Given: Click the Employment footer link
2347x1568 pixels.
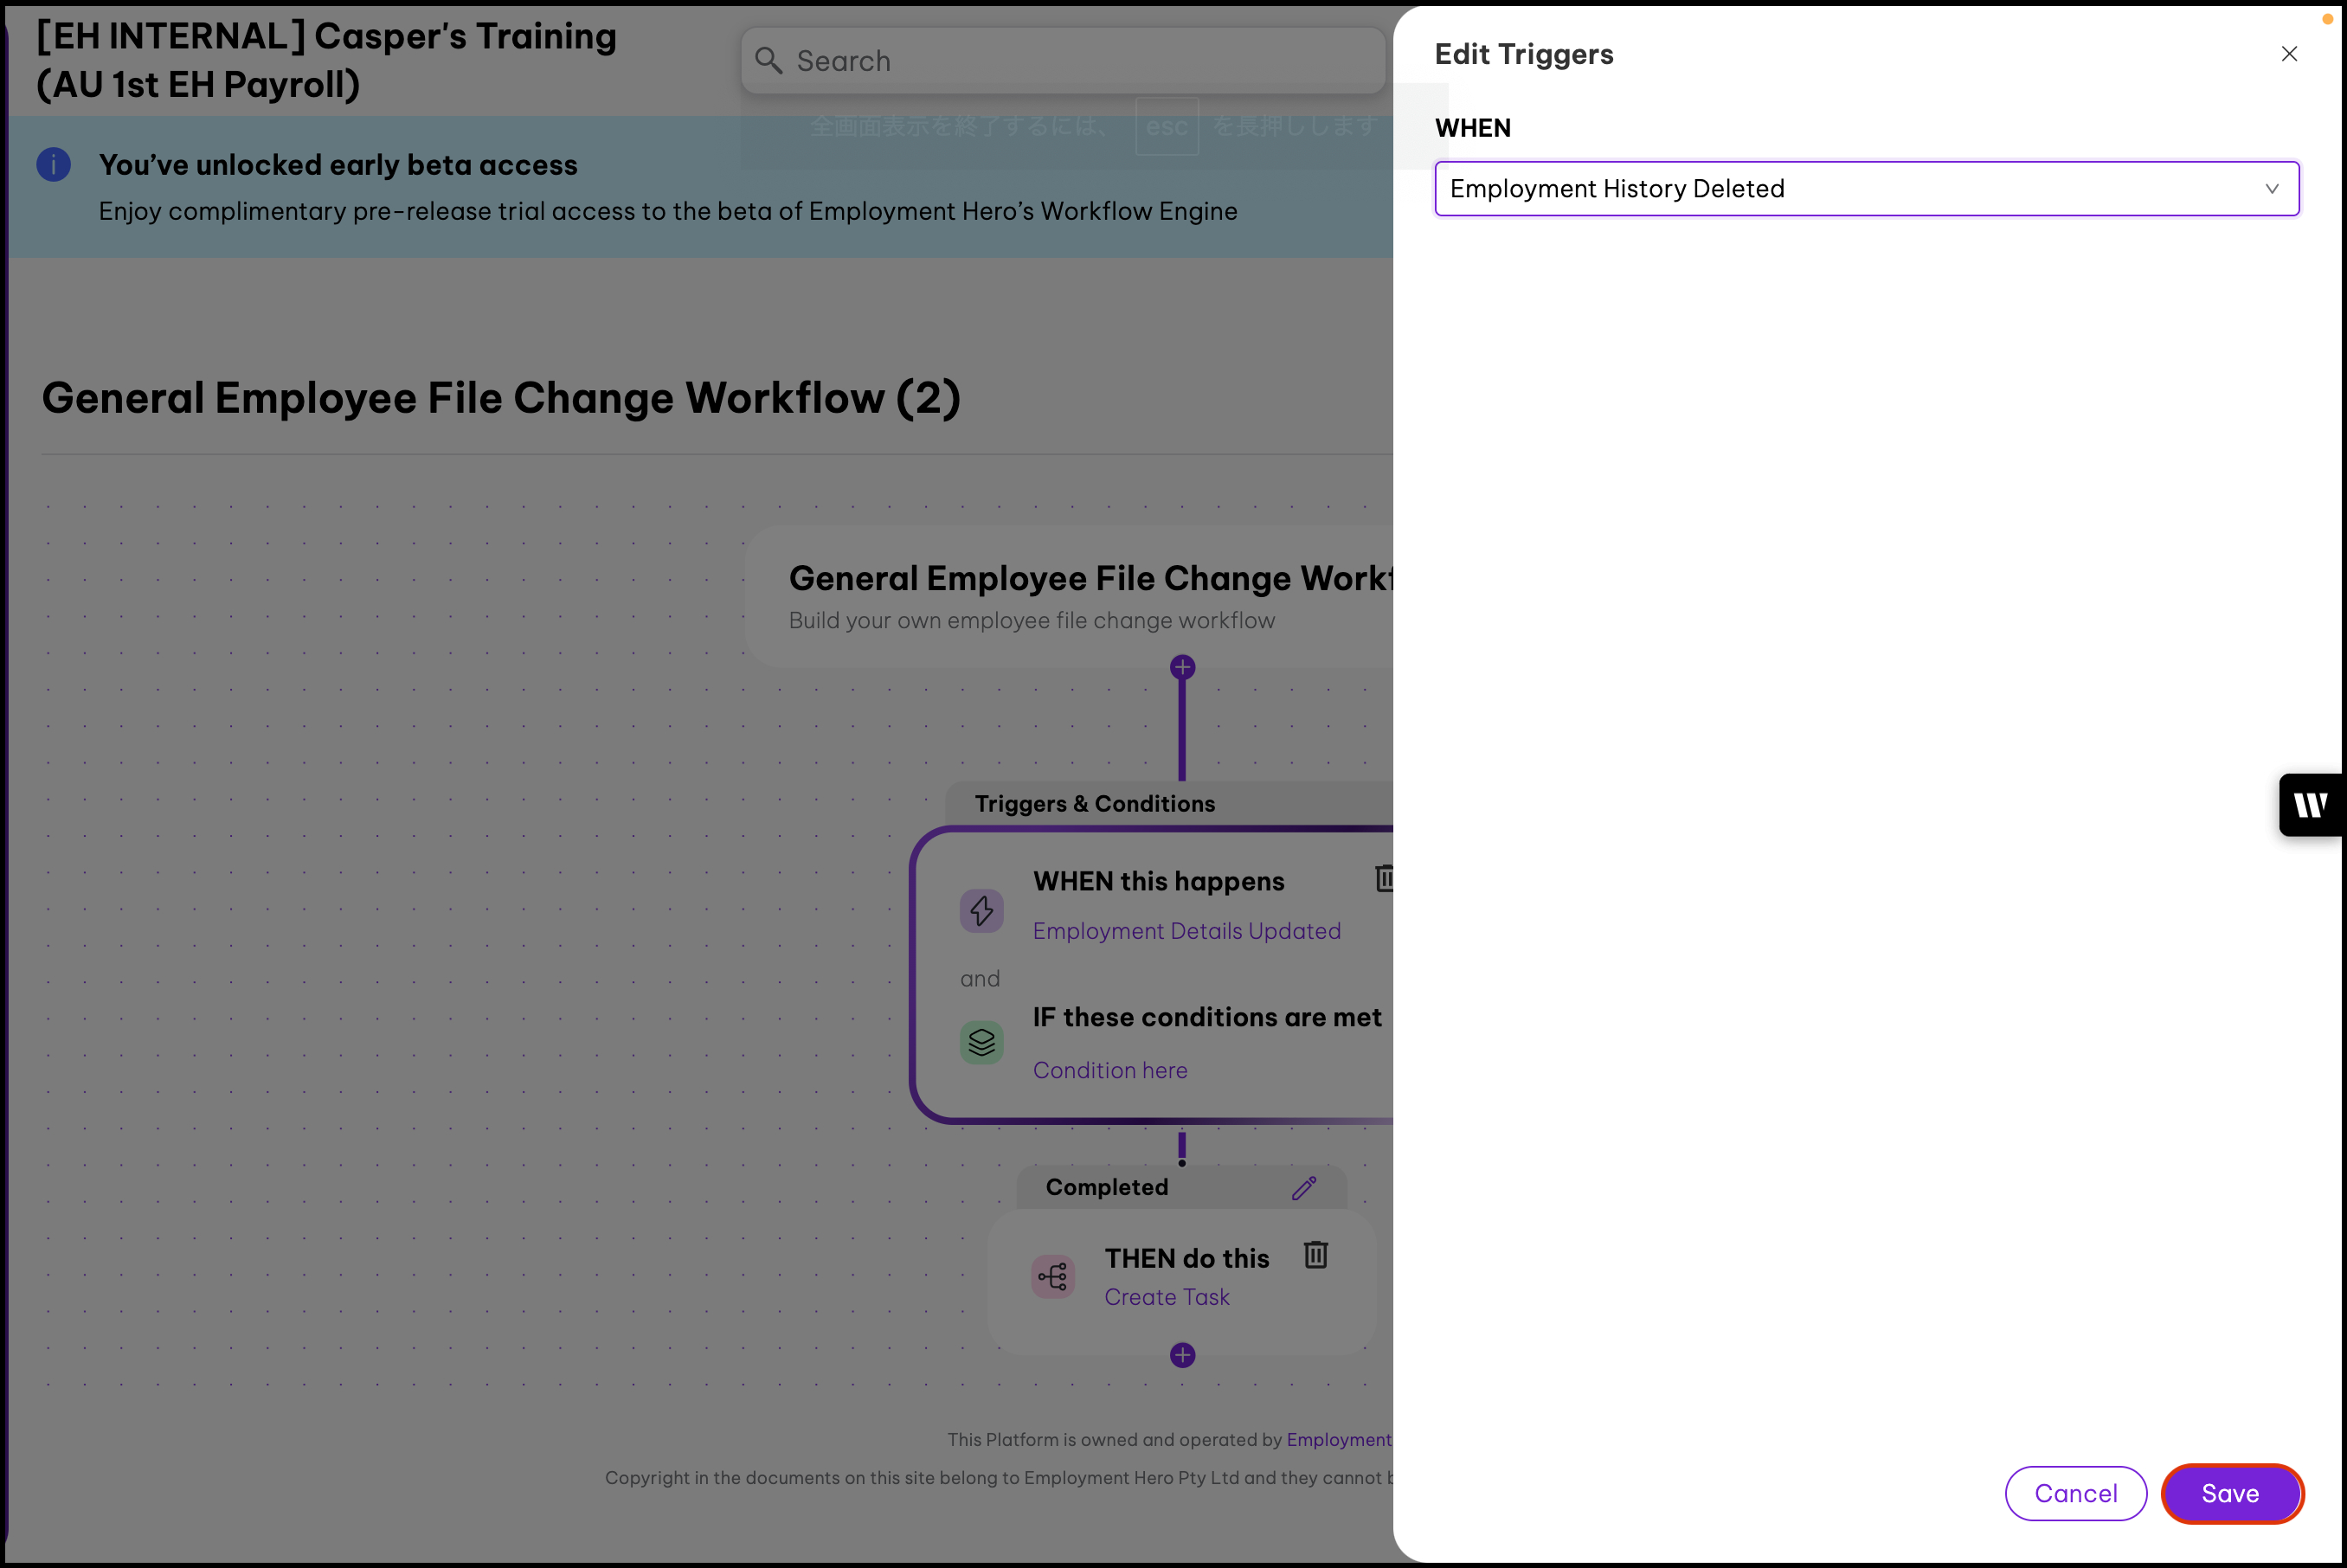Looking at the screenshot, I should pos(1339,1440).
